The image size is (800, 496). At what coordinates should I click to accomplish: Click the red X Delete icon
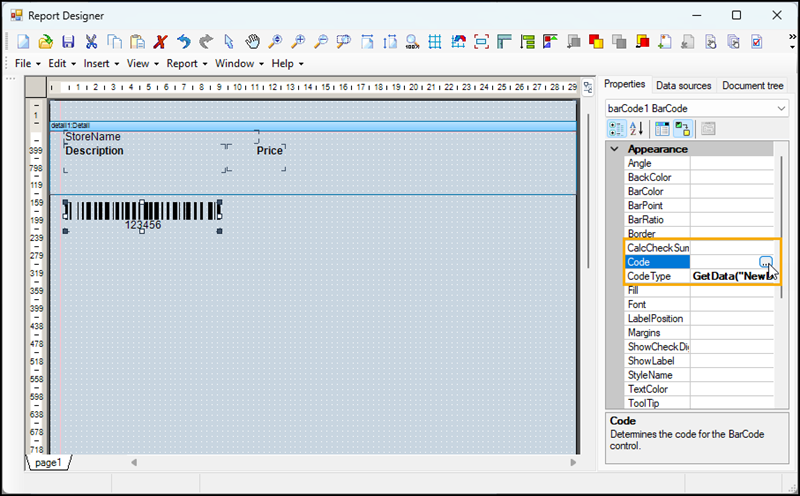click(160, 41)
